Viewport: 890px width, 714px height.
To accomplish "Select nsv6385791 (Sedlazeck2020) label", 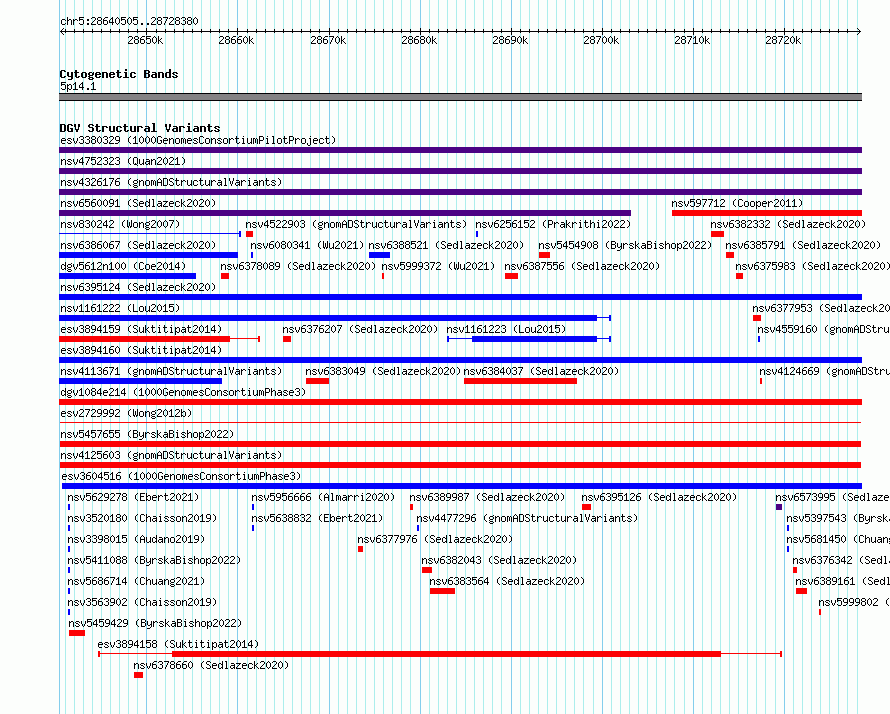I will pyautogui.click(x=803, y=245).
